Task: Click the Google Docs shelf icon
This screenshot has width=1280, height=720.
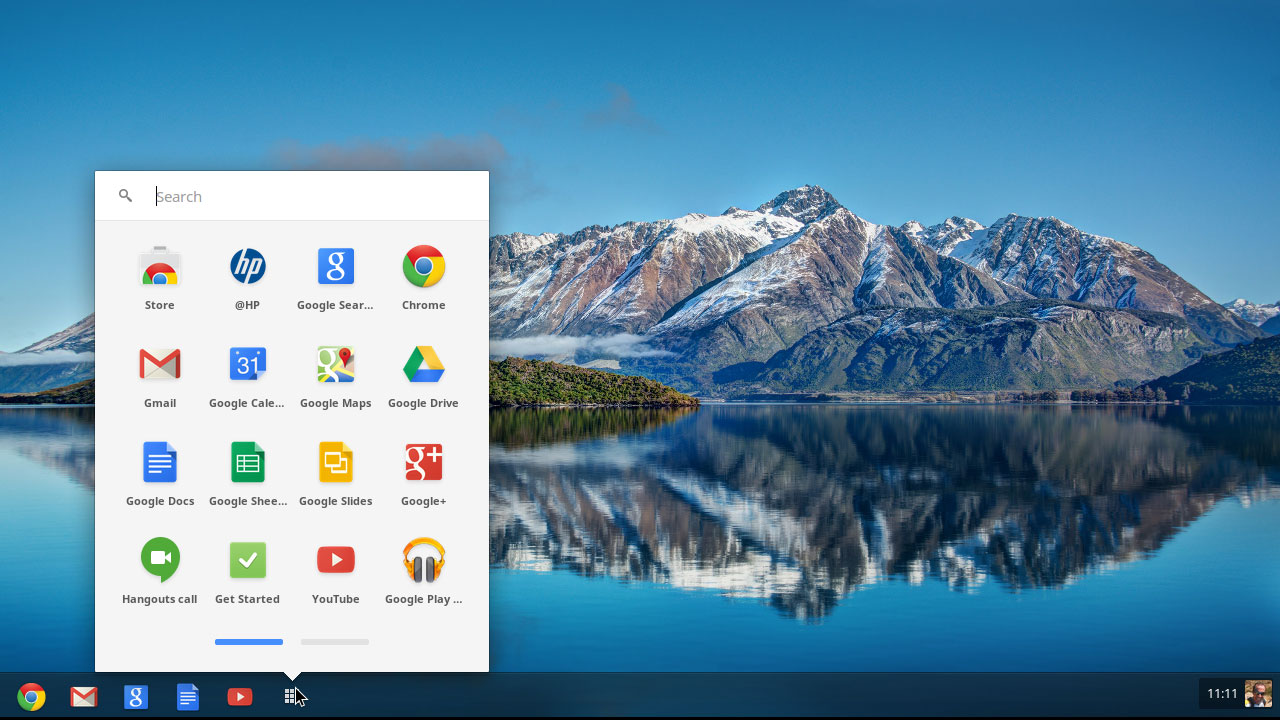Action: click(x=188, y=697)
